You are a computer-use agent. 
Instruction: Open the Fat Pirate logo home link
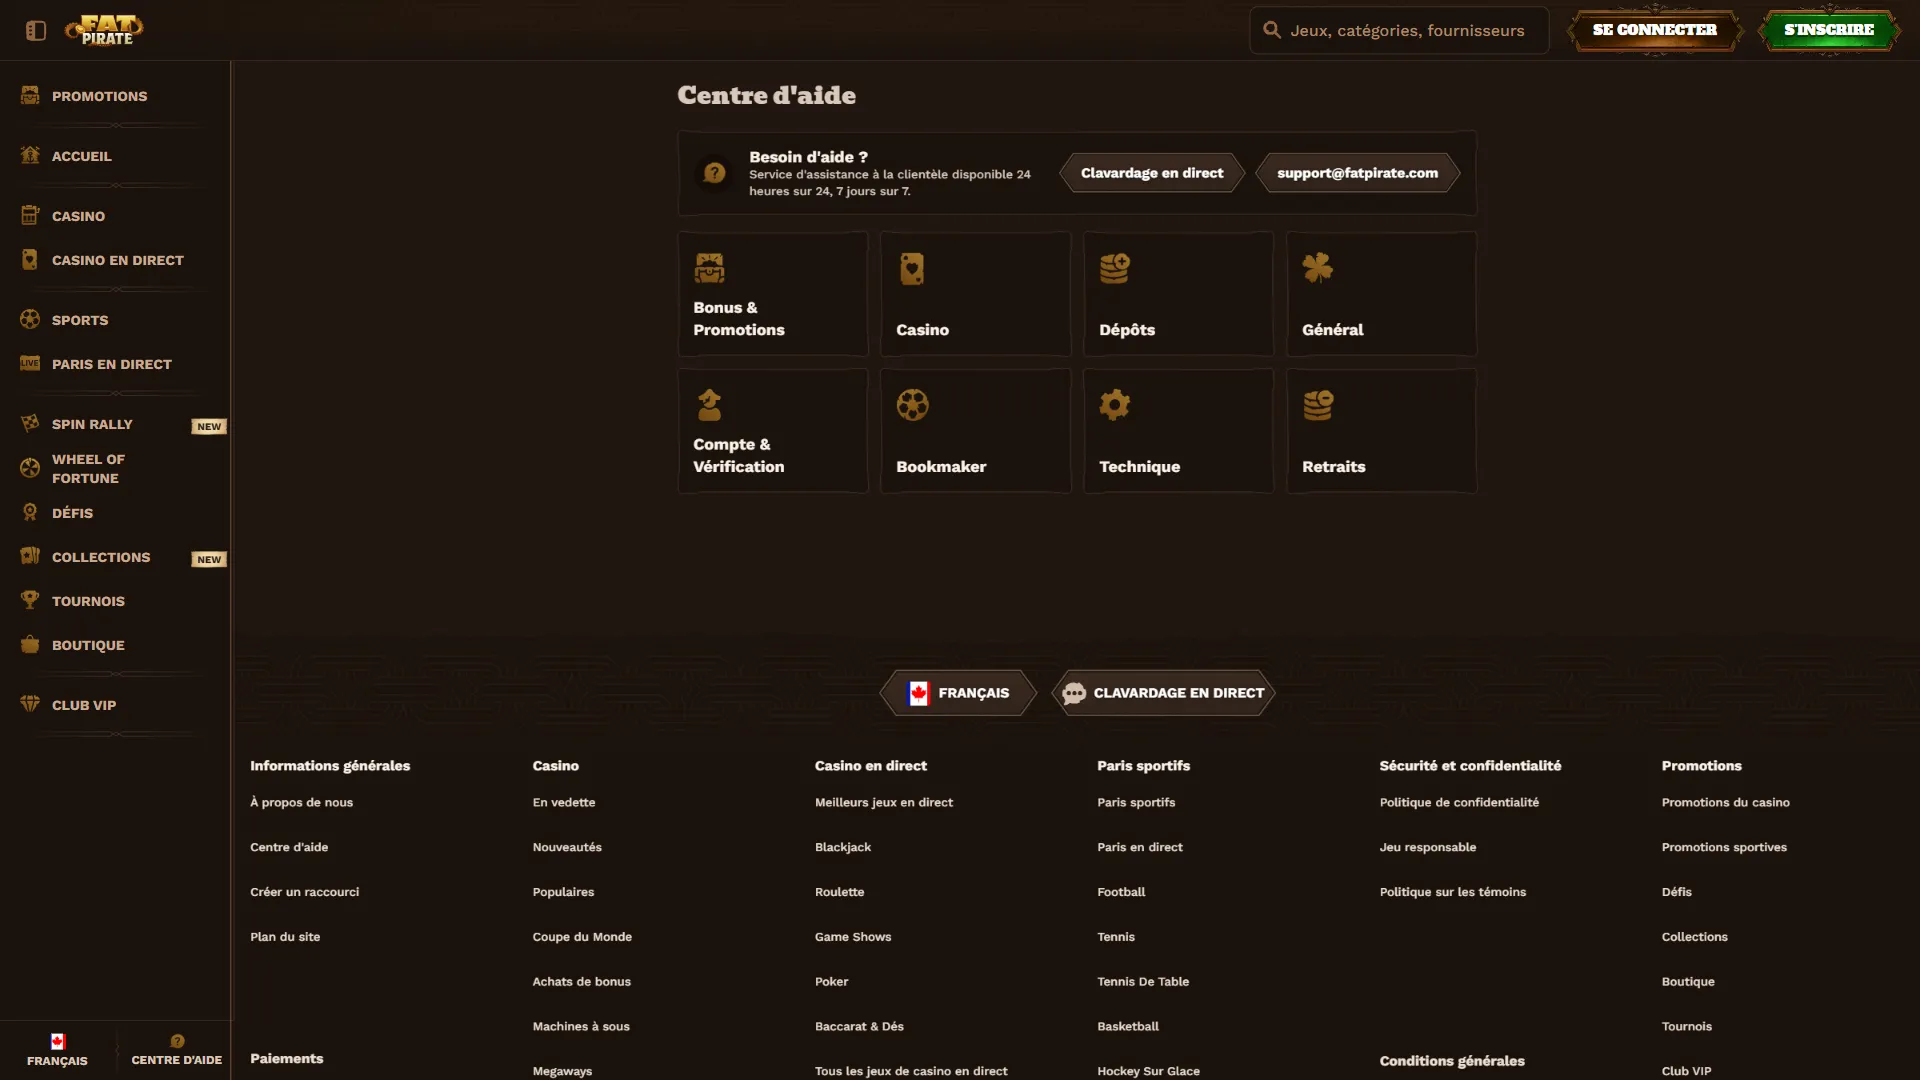tap(105, 30)
